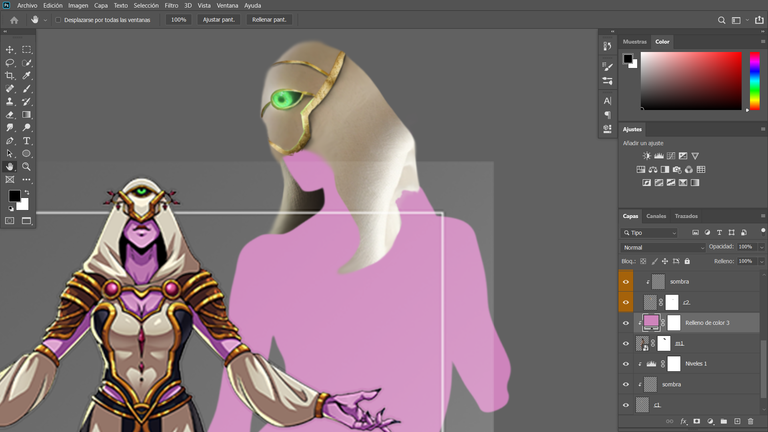Open the Capa menu
The width and height of the screenshot is (768, 432).
point(101,5)
